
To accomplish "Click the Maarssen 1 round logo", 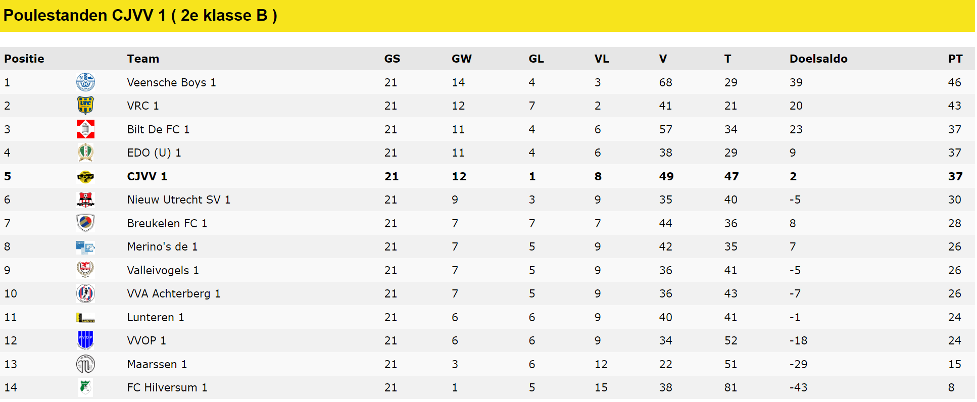I will coord(85,364).
